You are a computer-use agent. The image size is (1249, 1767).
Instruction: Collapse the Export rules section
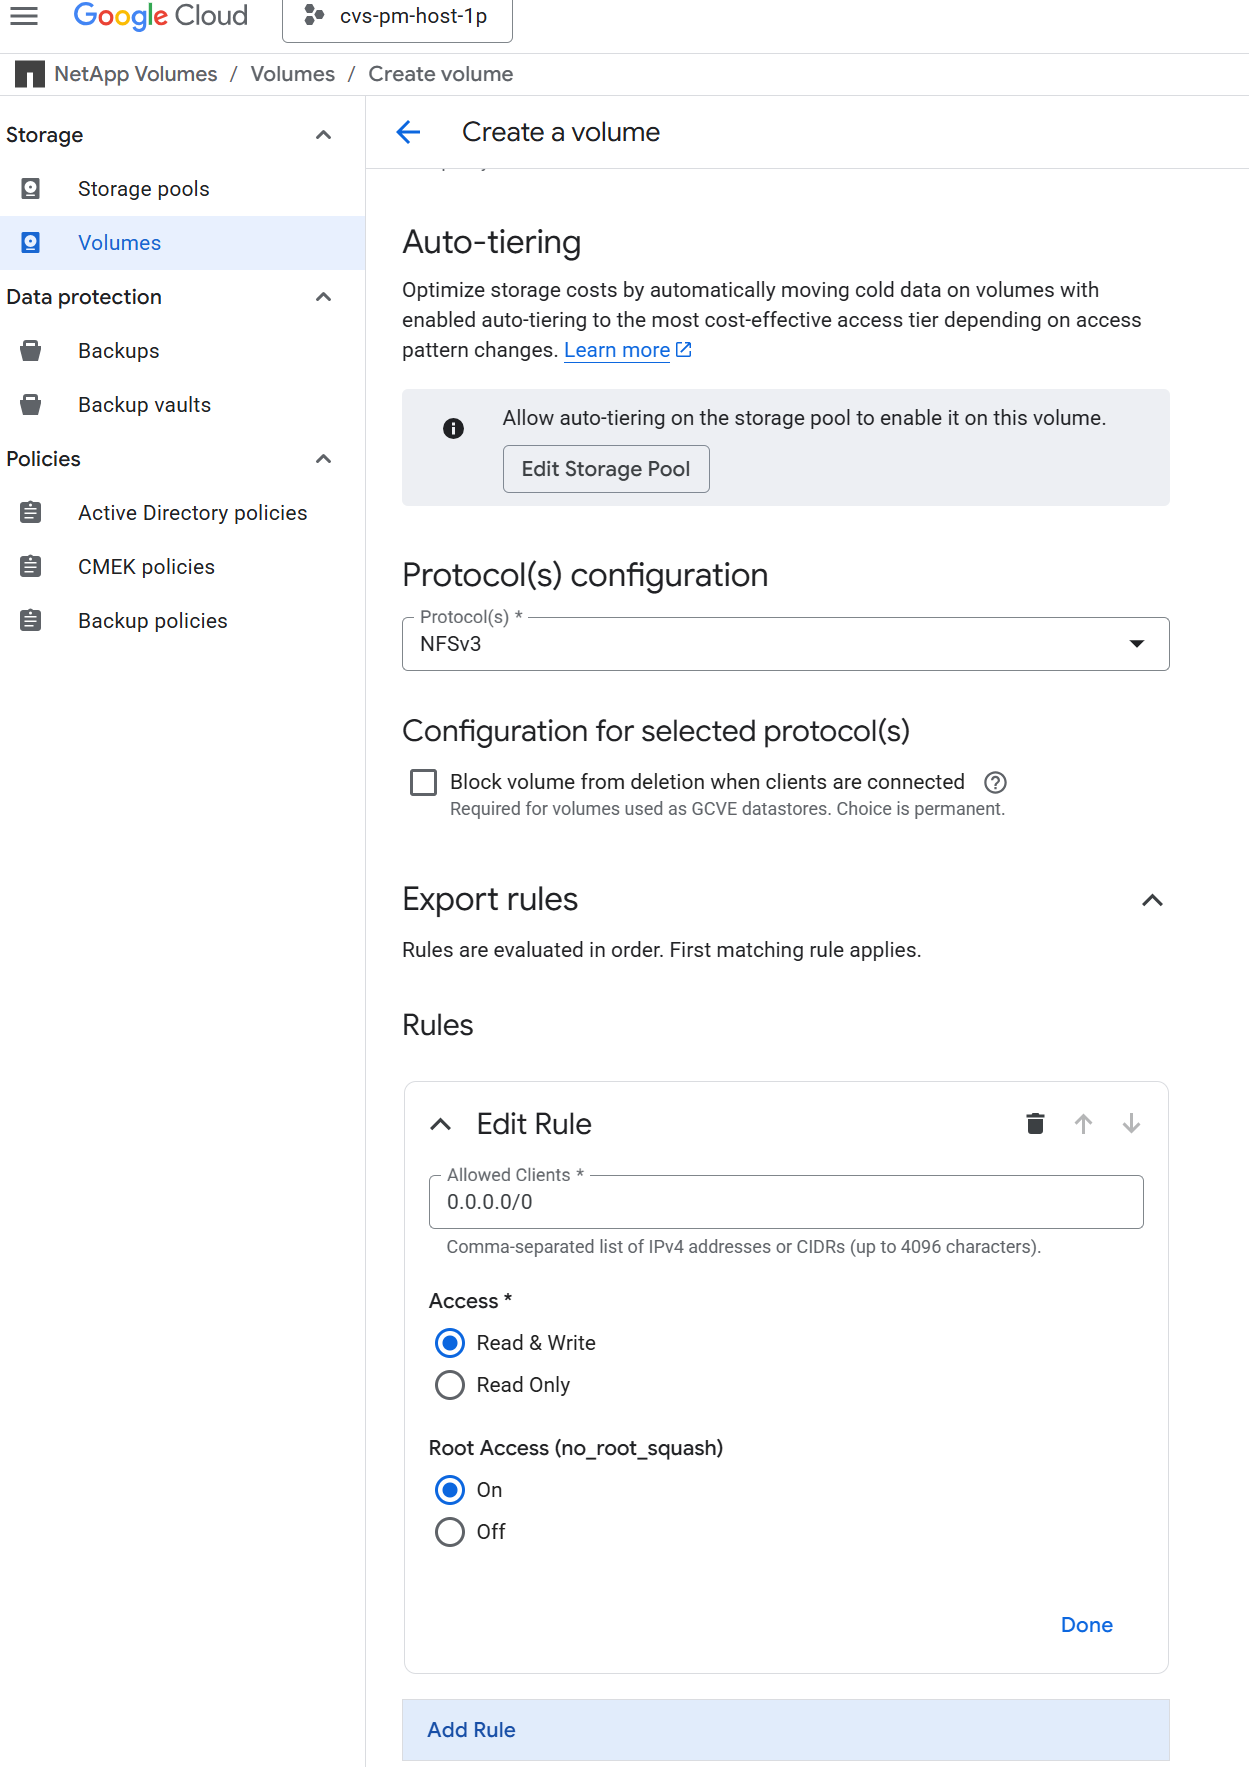click(1152, 900)
